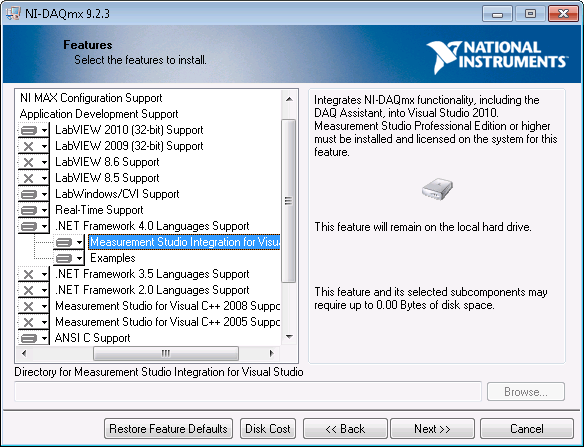The width and height of the screenshot is (584, 447).
Task: Open install-state dropdown for LabVIEW 2010 (32-bit) Support
Action: coord(33,130)
